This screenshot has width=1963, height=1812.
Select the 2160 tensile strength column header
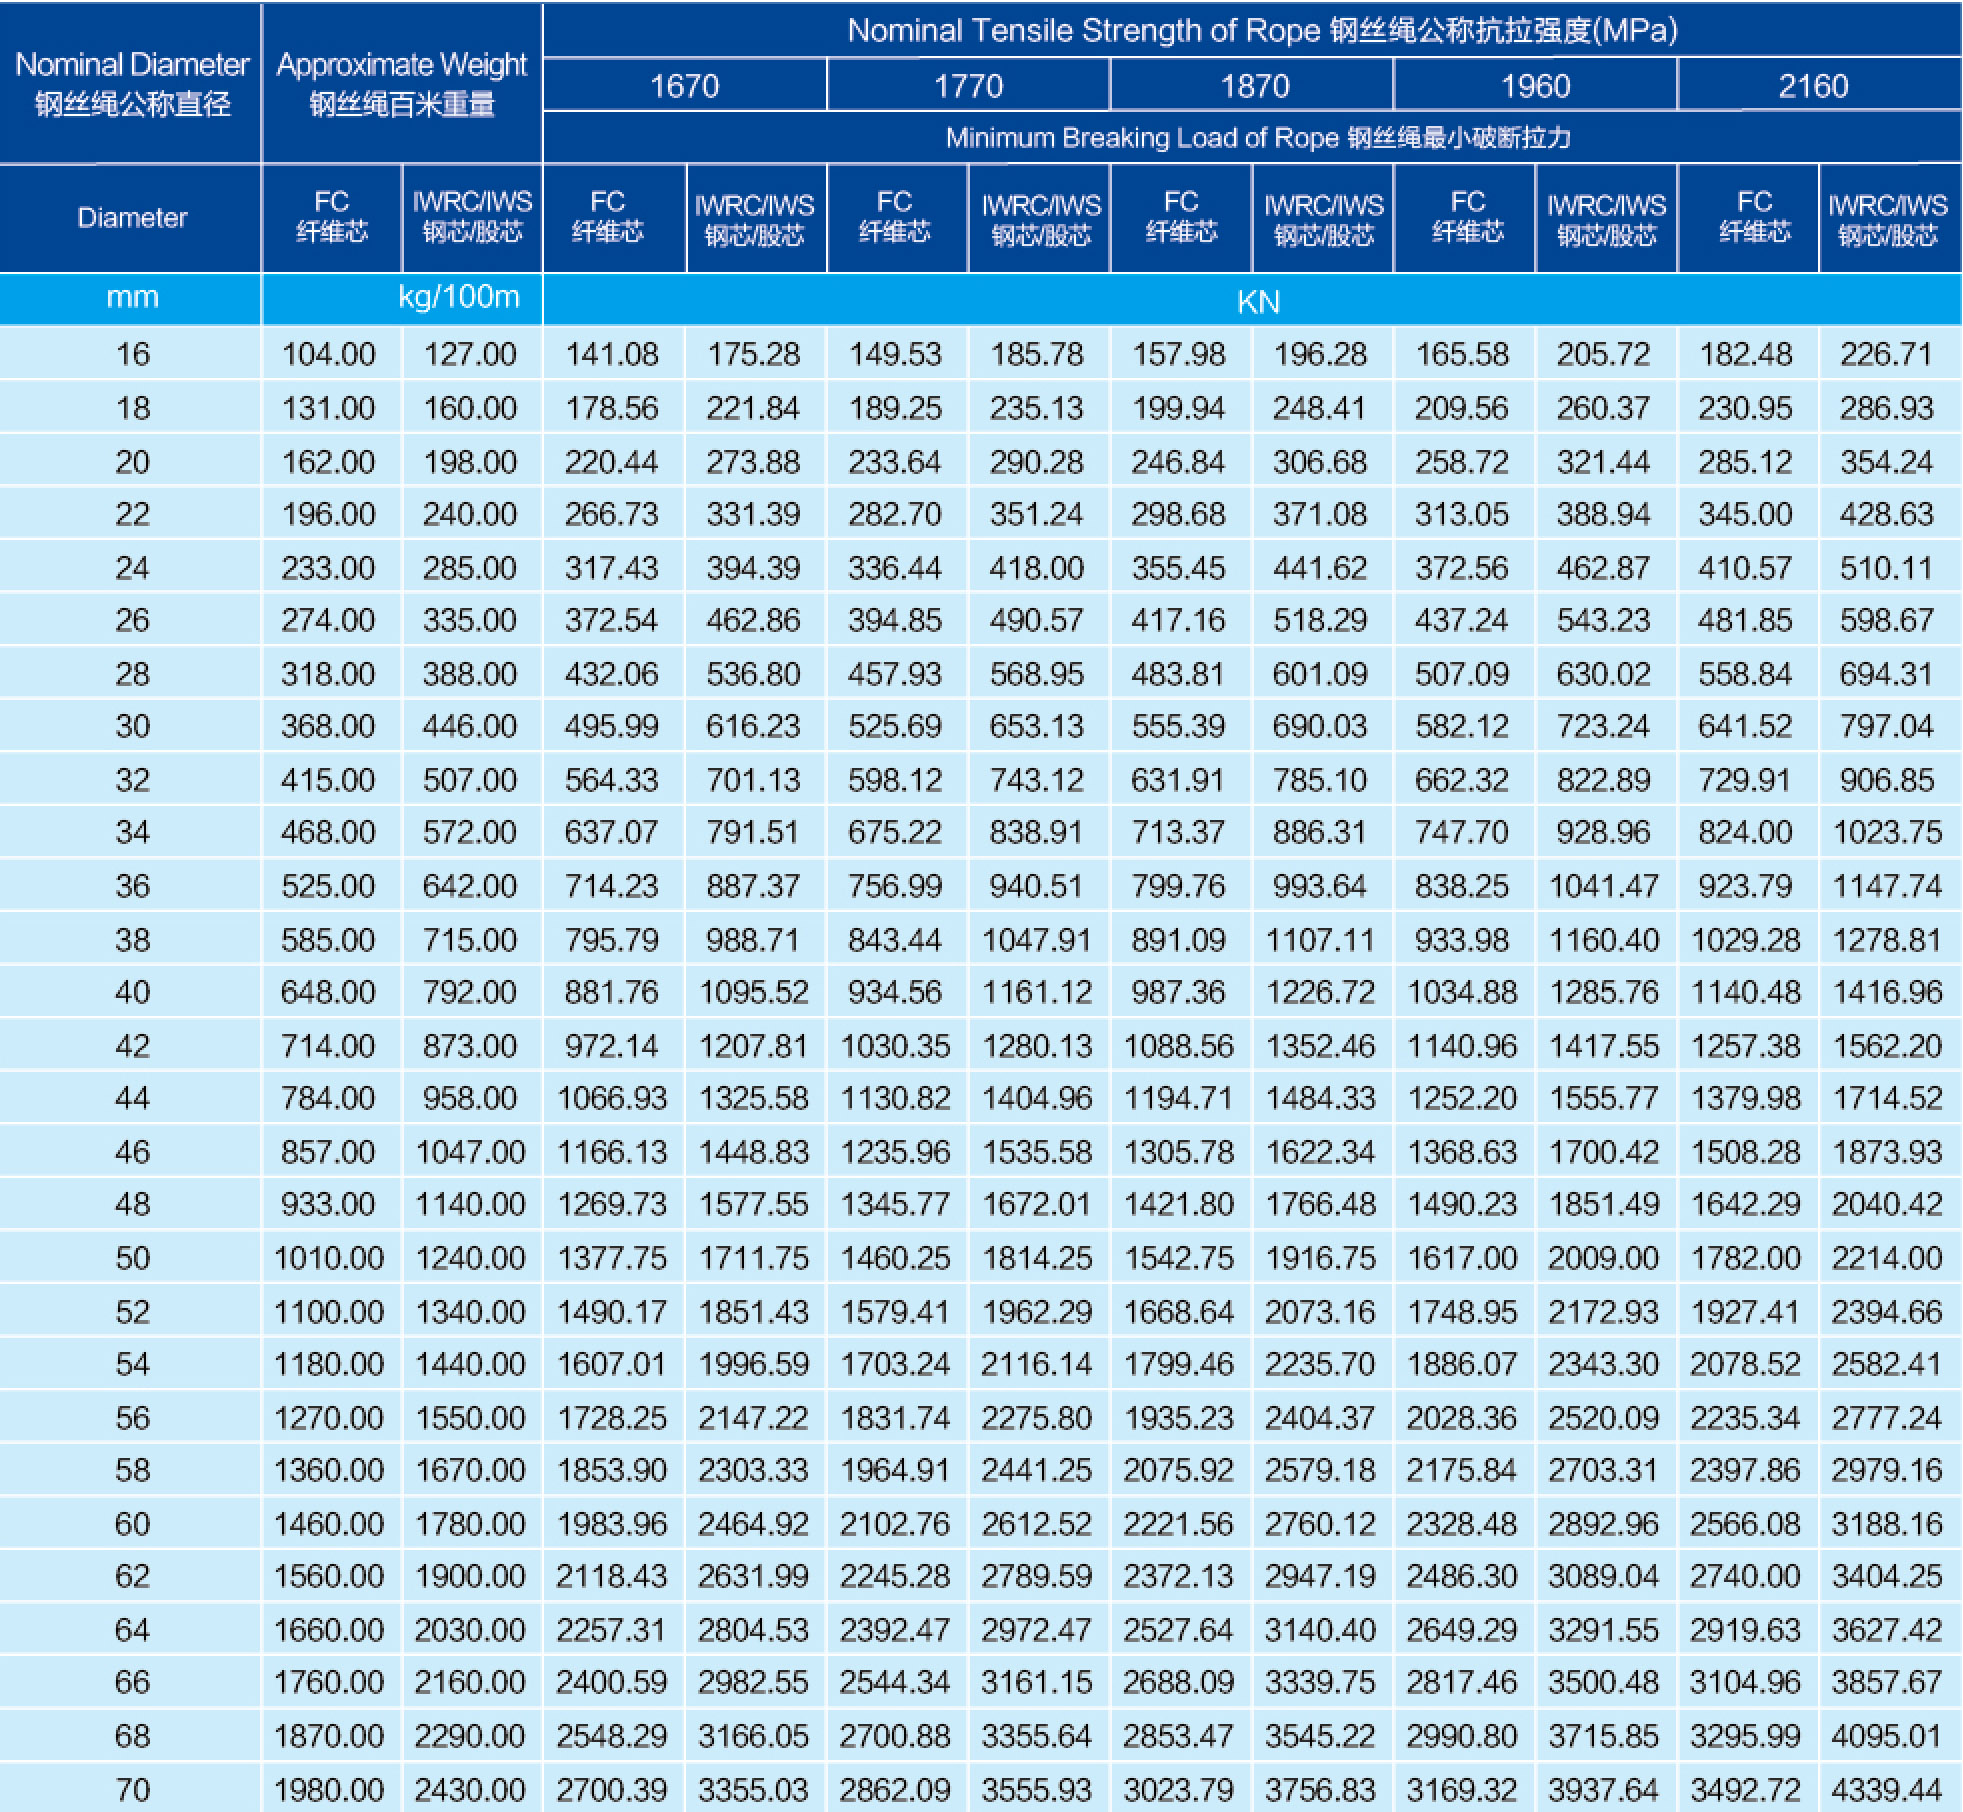tap(1812, 85)
